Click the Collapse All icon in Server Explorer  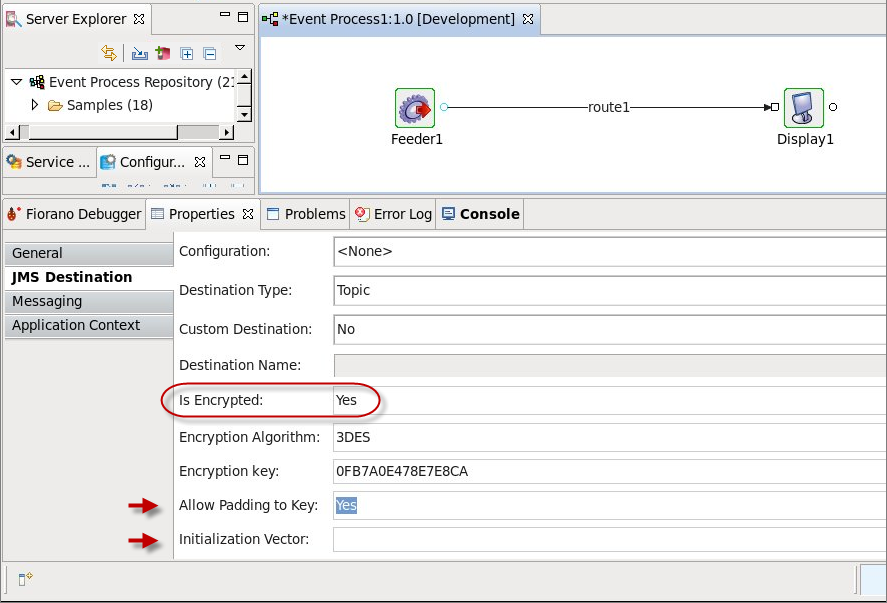click(x=210, y=54)
